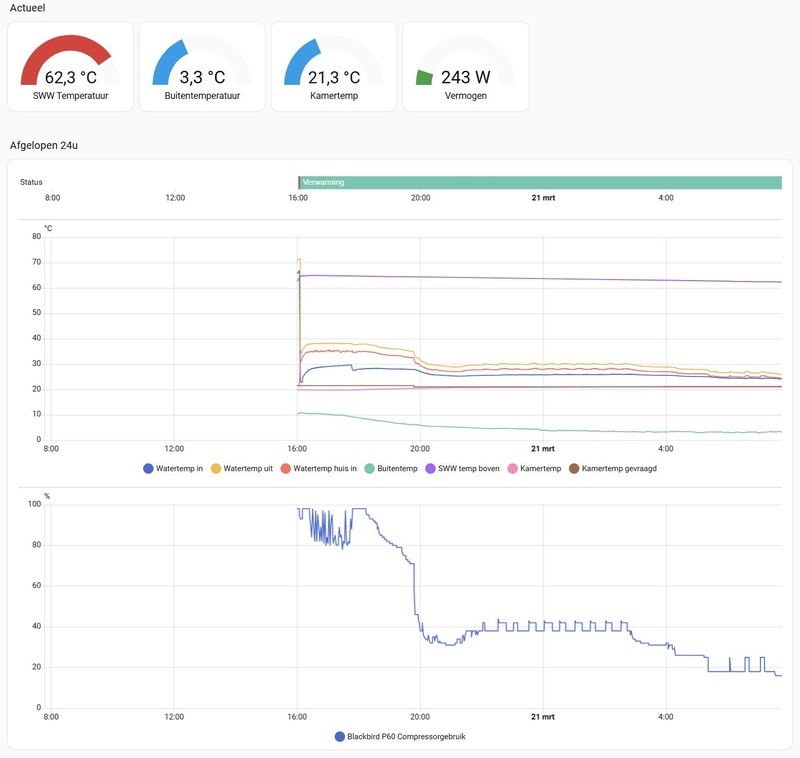Open the SWW Temperatuur gauge card
The height and width of the screenshot is (758, 800).
pos(70,66)
